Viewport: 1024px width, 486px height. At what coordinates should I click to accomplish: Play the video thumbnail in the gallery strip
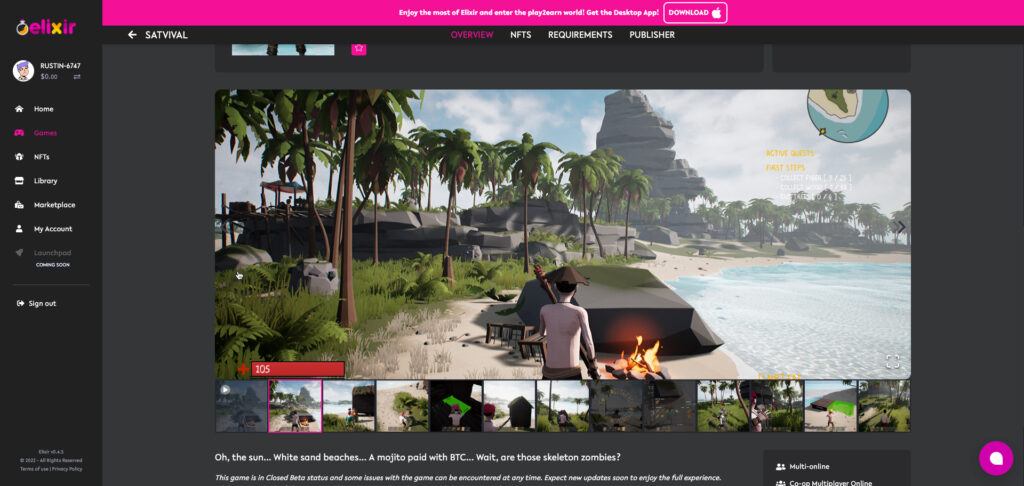click(x=241, y=406)
